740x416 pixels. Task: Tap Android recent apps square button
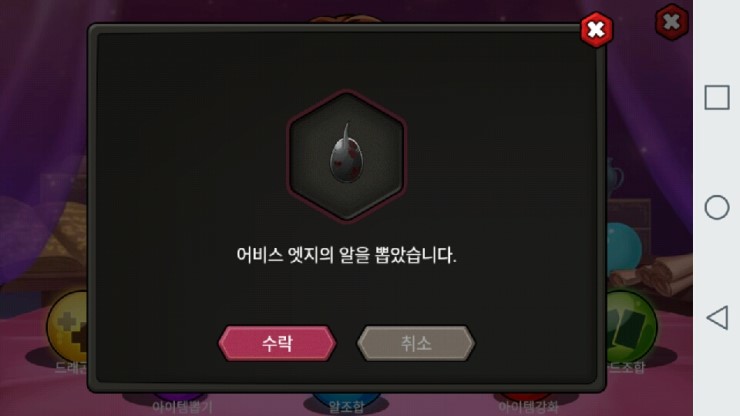point(716,98)
